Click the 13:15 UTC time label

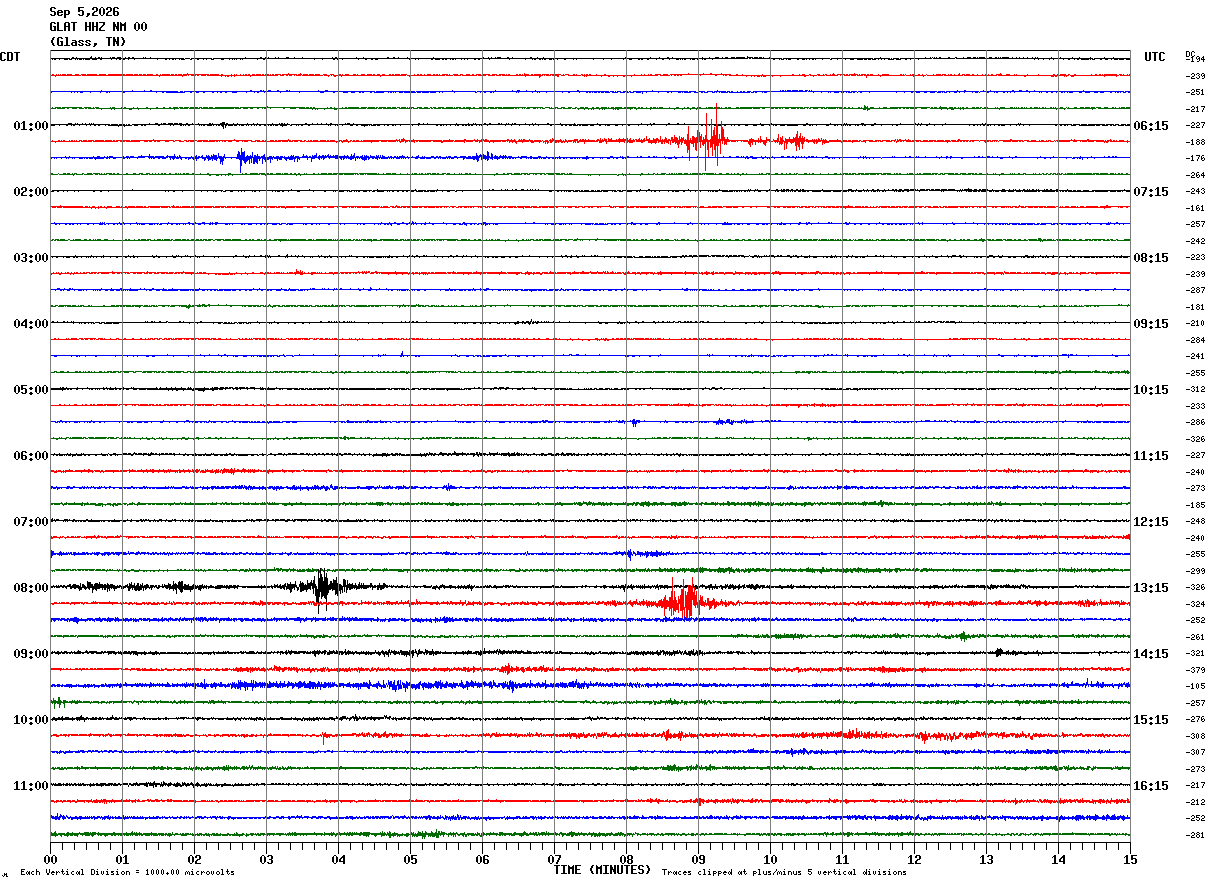click(x=1151, y=587)
